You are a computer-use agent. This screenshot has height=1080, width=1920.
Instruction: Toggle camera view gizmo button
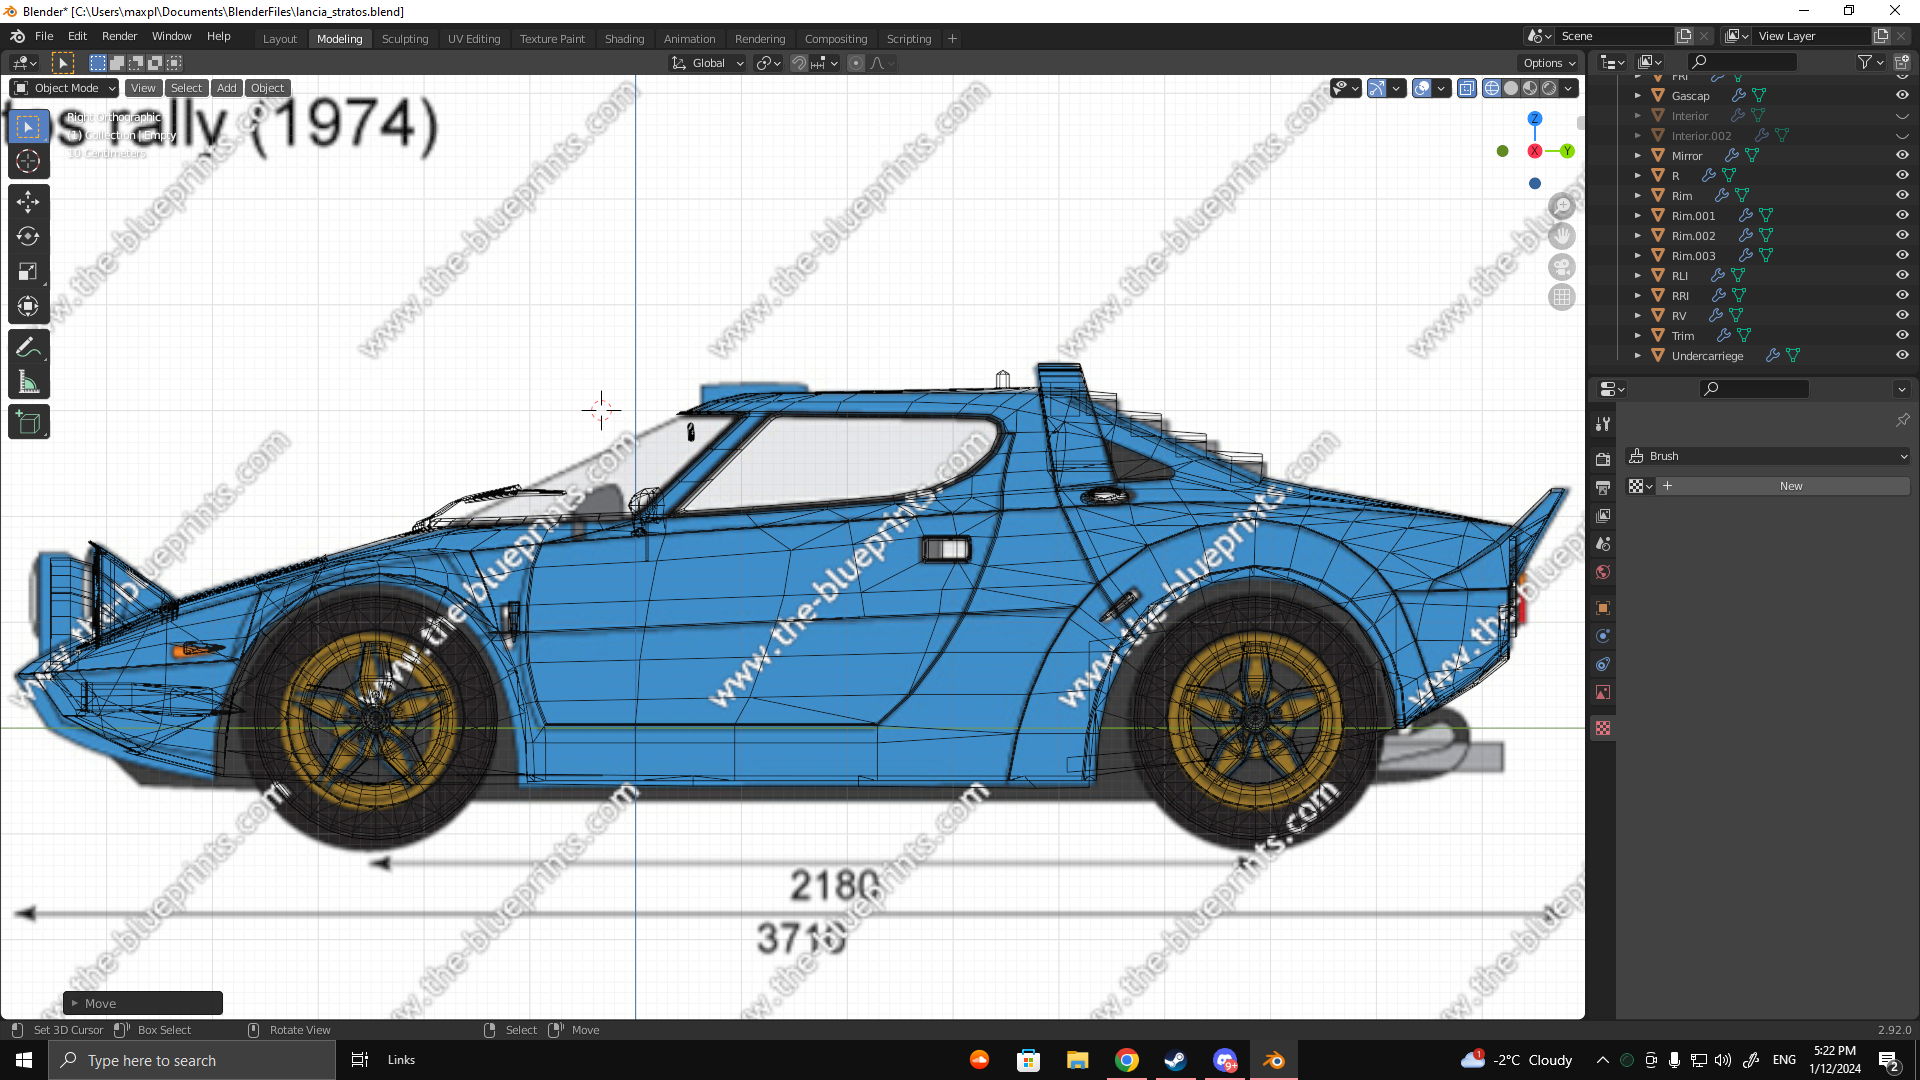[x=1561, y=268]
